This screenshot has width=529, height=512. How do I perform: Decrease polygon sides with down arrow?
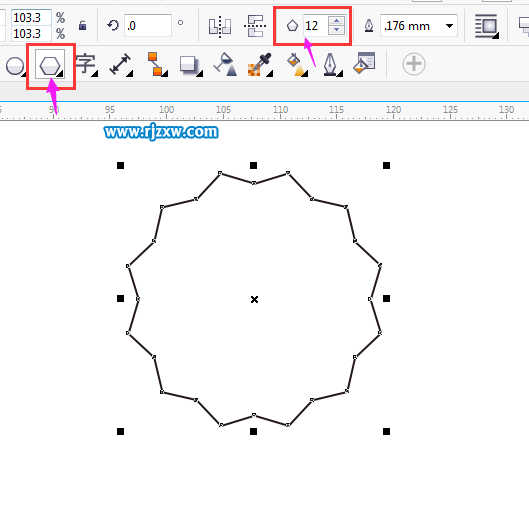pyautogui.click(x=336, y=30)
